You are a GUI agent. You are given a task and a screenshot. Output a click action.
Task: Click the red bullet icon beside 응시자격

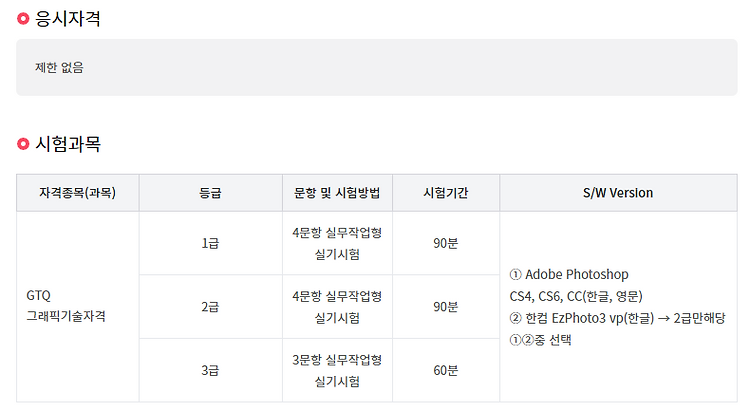[23, 19]
